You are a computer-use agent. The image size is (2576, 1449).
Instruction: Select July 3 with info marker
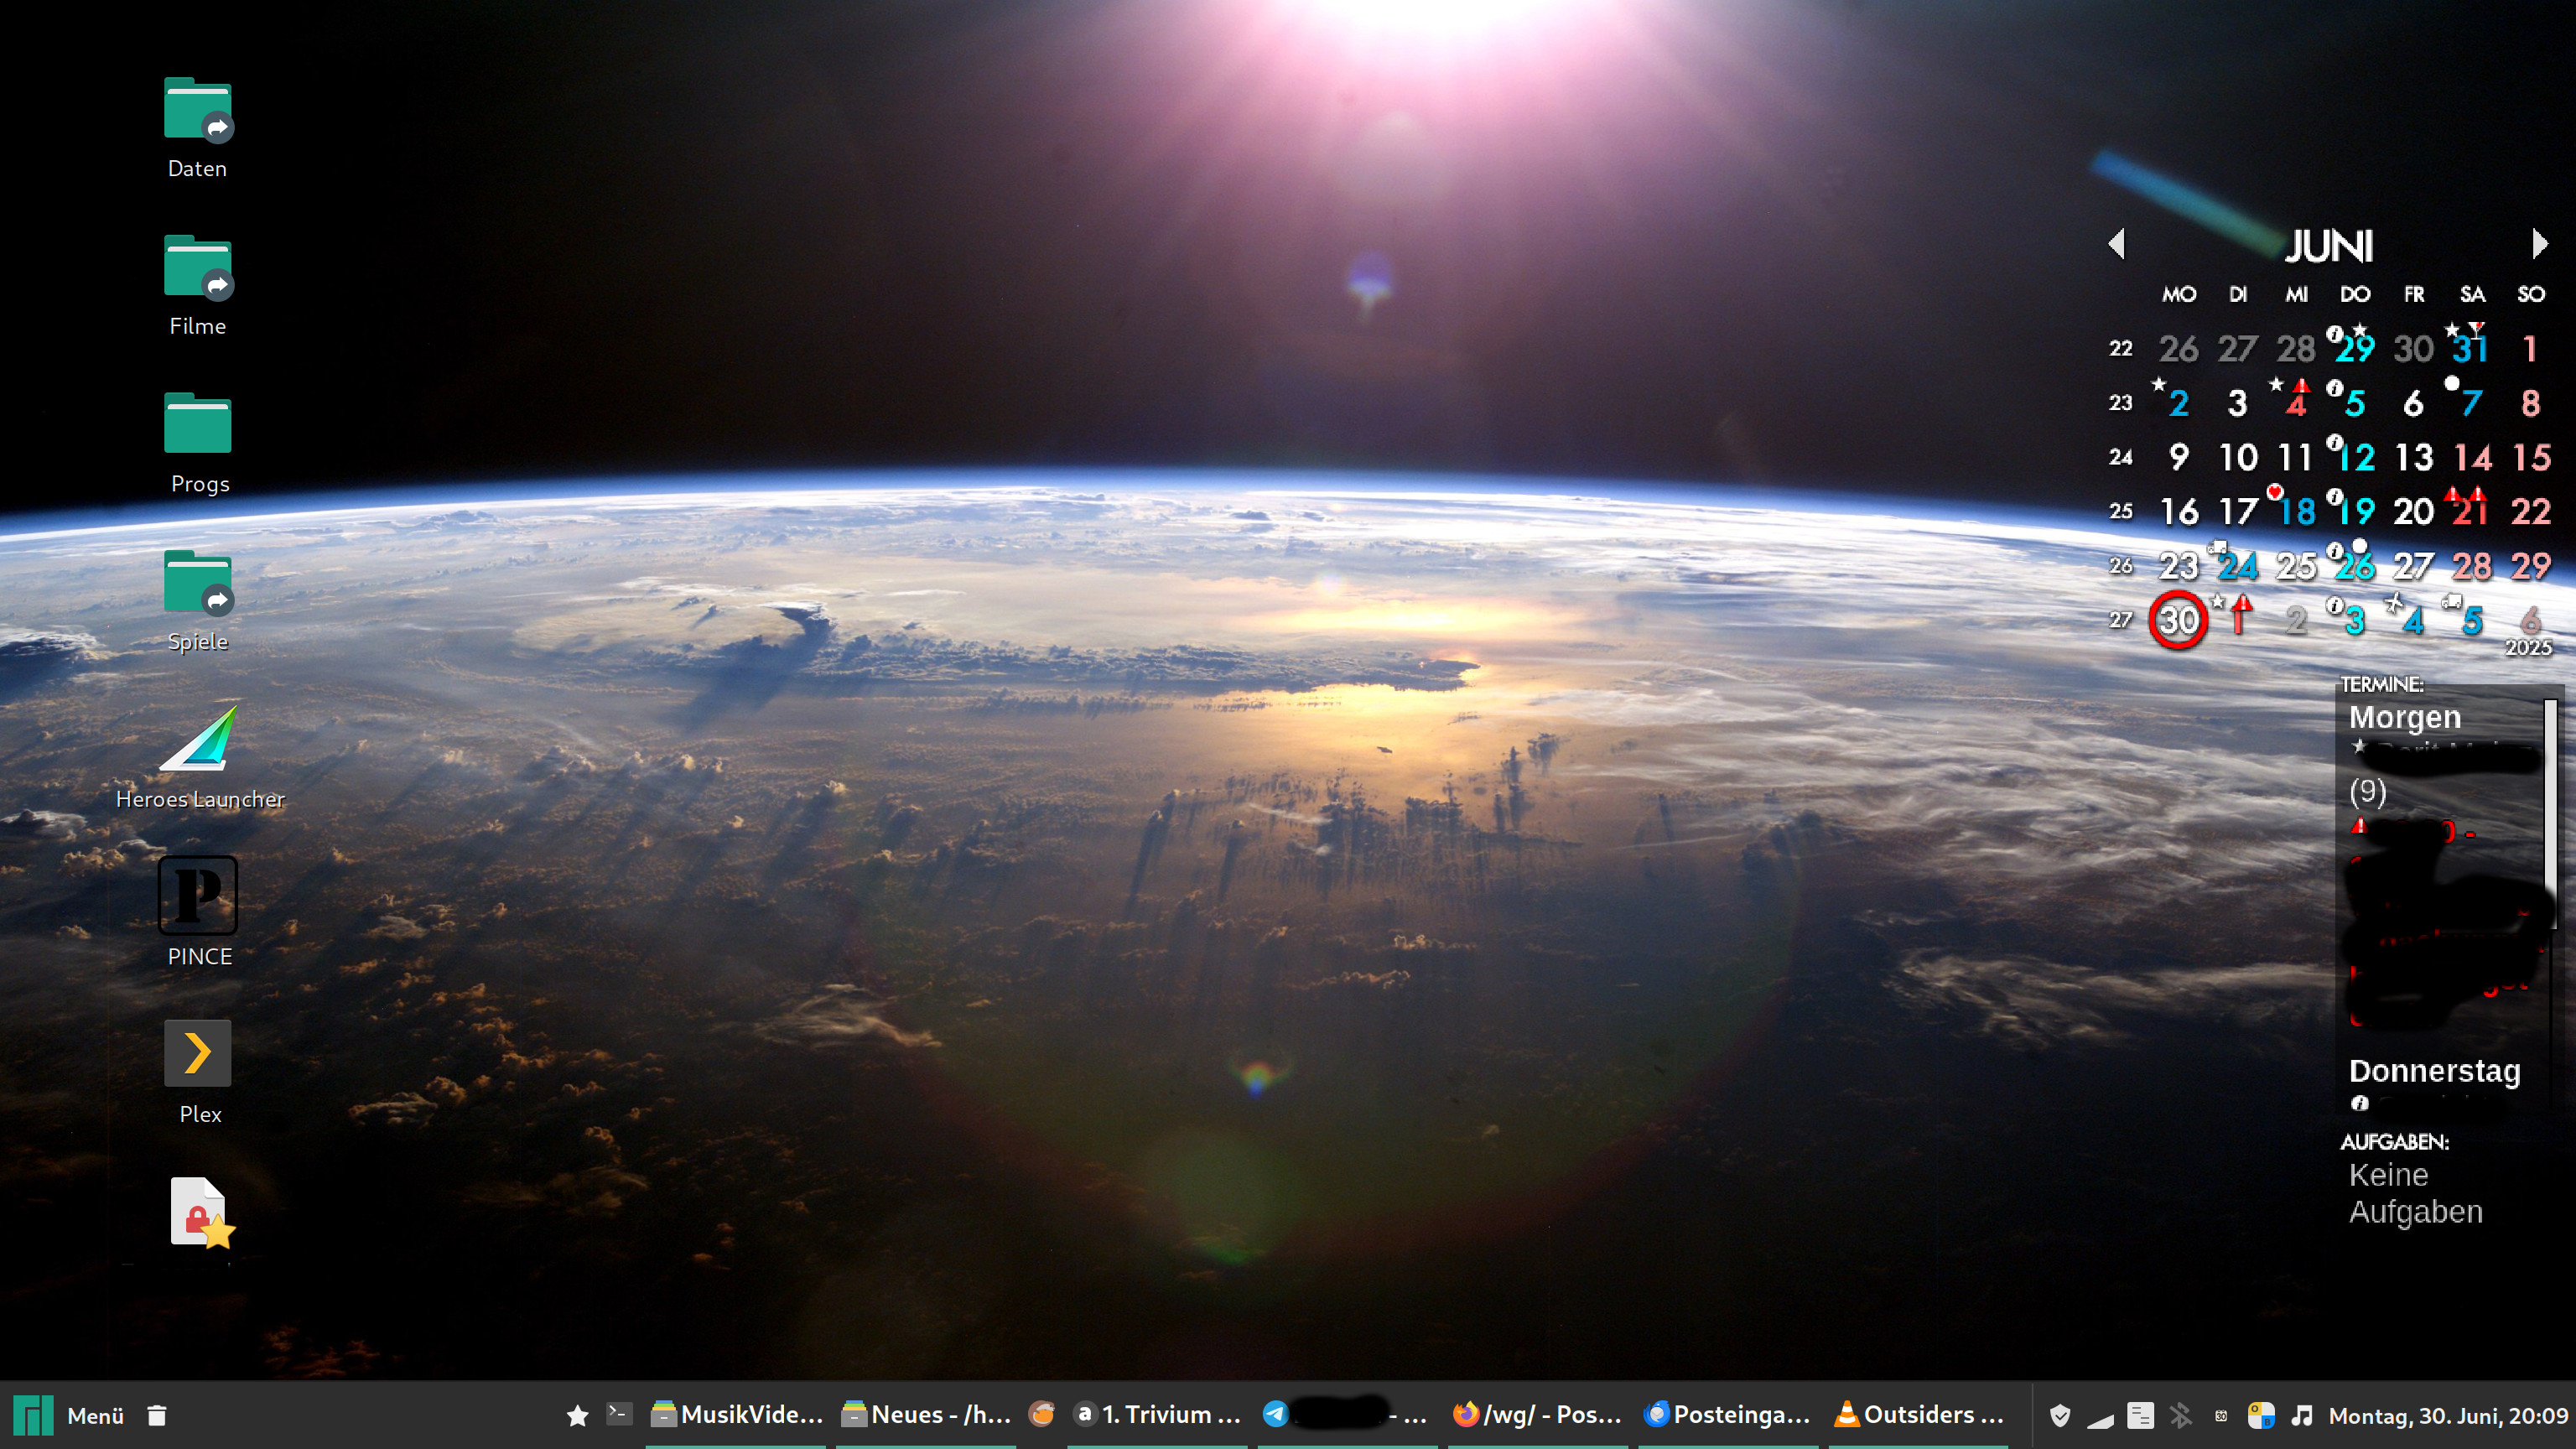pos(2355,621)
